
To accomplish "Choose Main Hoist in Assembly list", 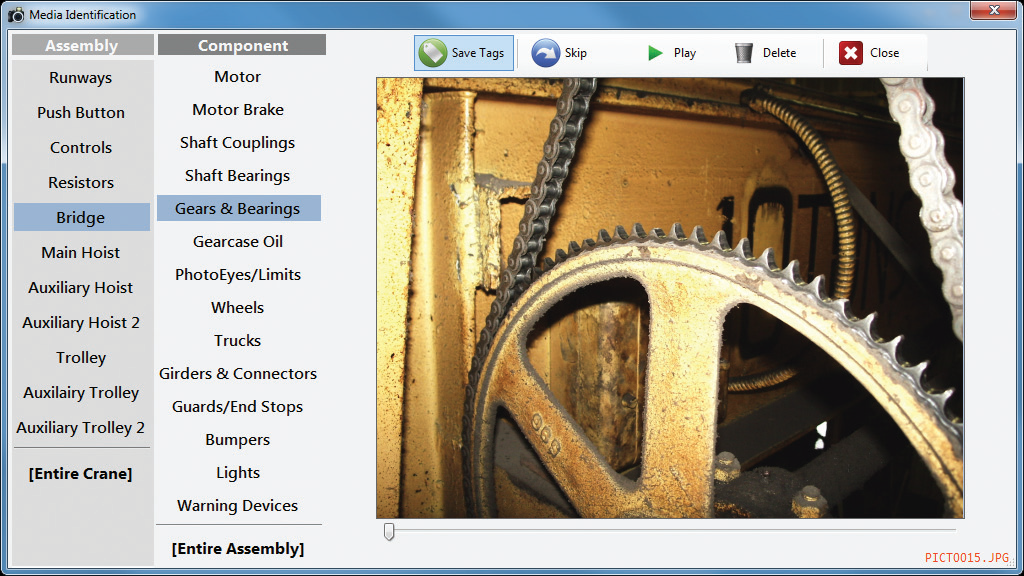I will (81, 252).
